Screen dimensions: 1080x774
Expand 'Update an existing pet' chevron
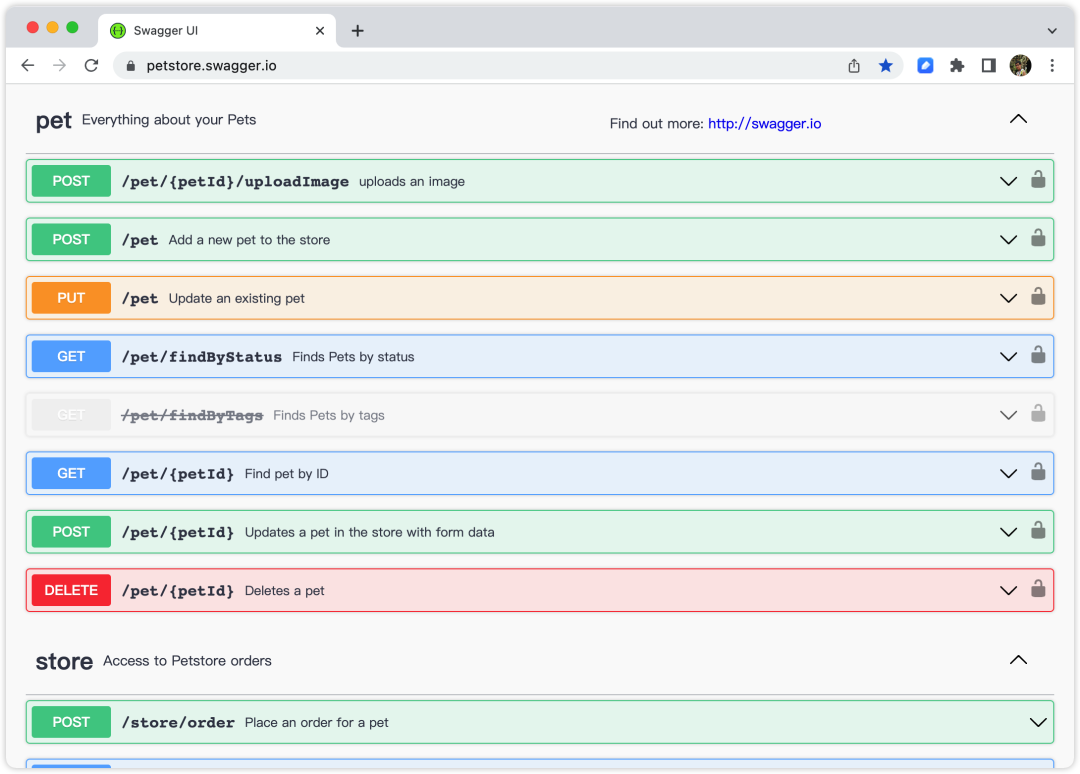1008,298
